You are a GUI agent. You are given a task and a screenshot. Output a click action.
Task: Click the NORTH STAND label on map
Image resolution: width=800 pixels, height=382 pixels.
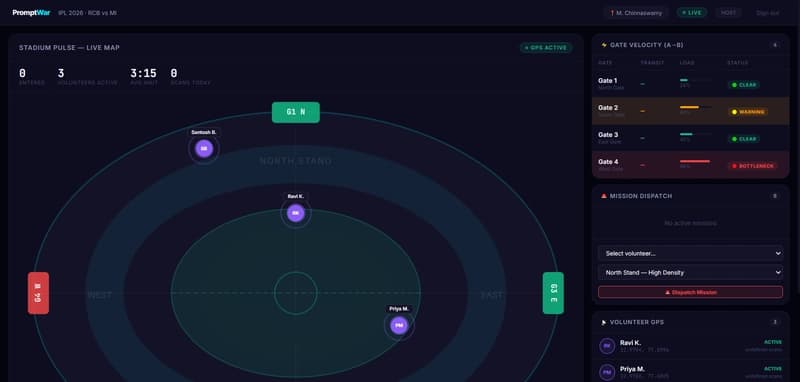295,161
